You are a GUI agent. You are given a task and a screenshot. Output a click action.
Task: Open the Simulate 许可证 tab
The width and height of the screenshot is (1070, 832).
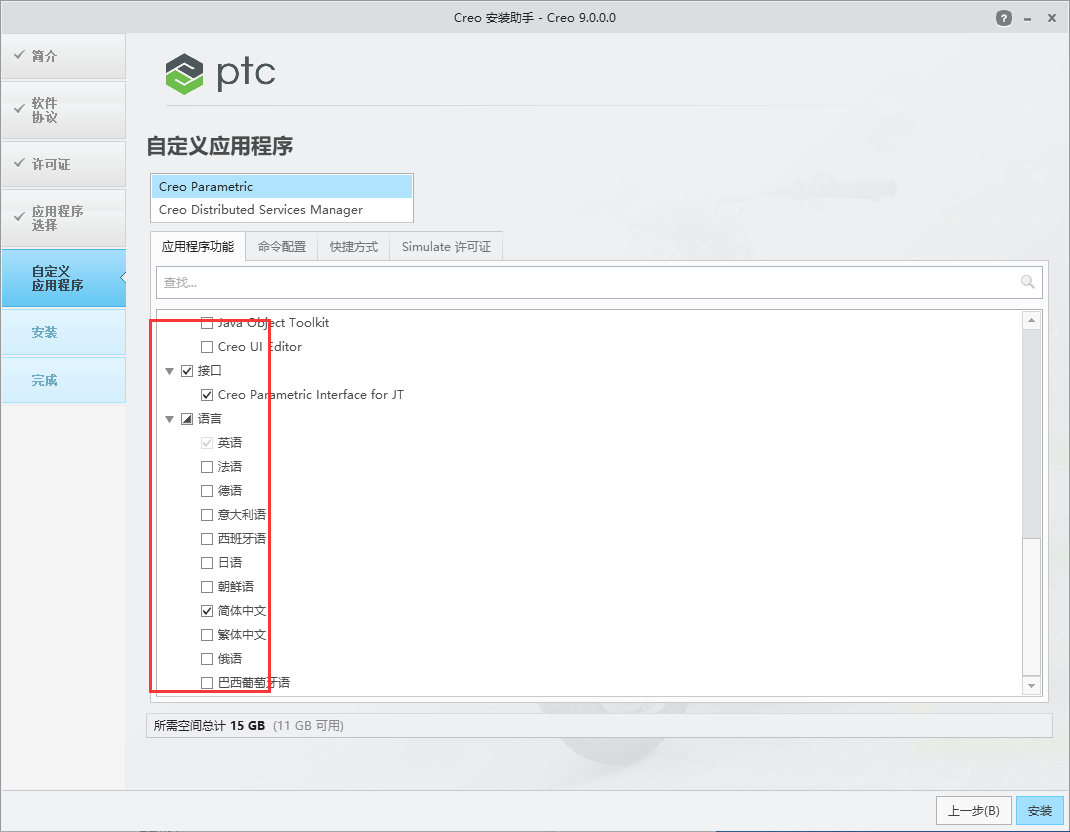[x=445, y=246]
